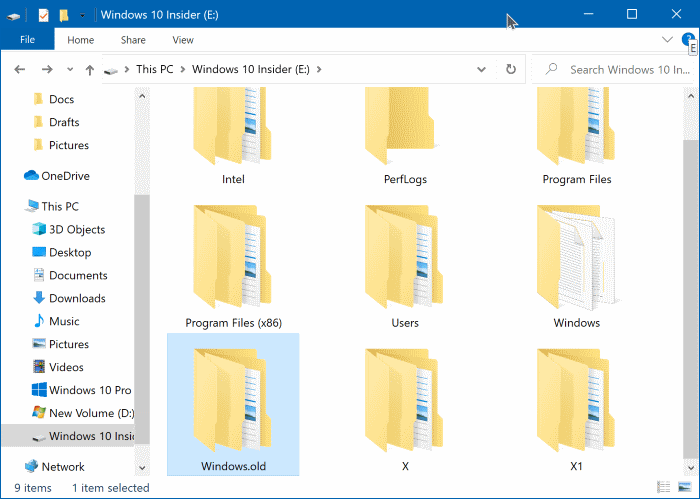Expand the chevron after Windows 10 Insider (E:)
This screenshot has height=499, width=700.
click(319, 69)
